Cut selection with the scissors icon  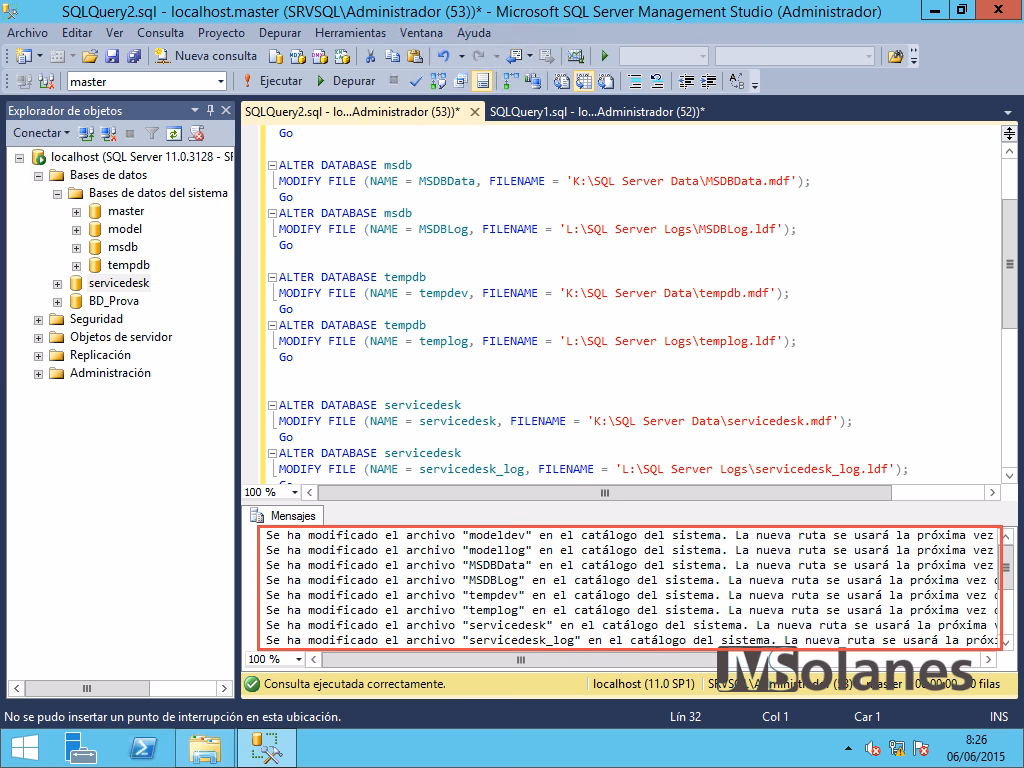pyautogui.click(x=370, y=56)
